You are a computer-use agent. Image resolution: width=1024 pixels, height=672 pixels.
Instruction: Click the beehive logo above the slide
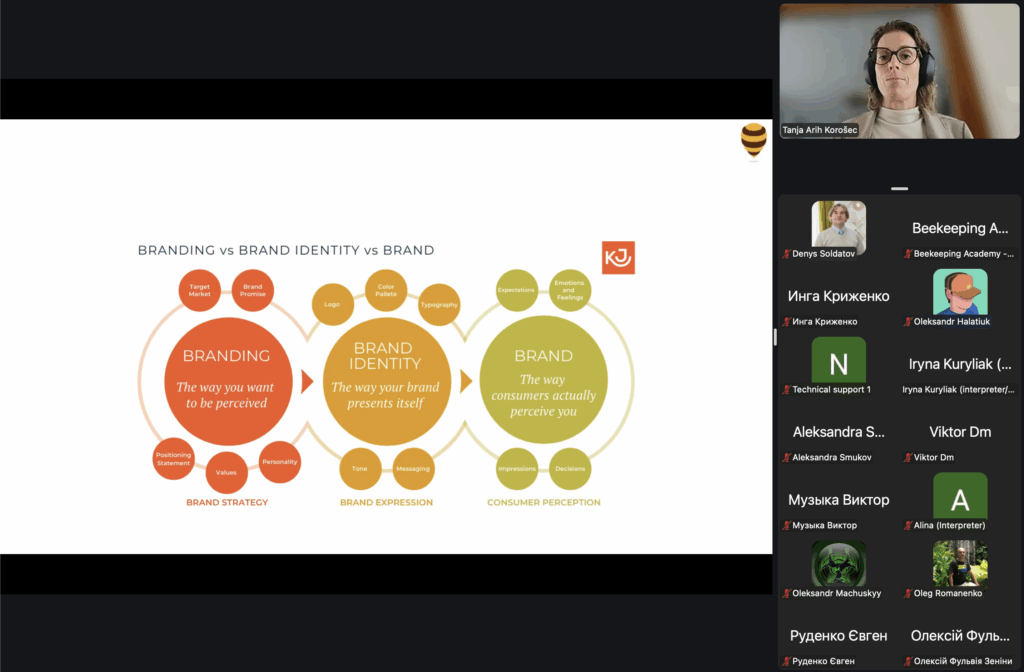point(754,141)
